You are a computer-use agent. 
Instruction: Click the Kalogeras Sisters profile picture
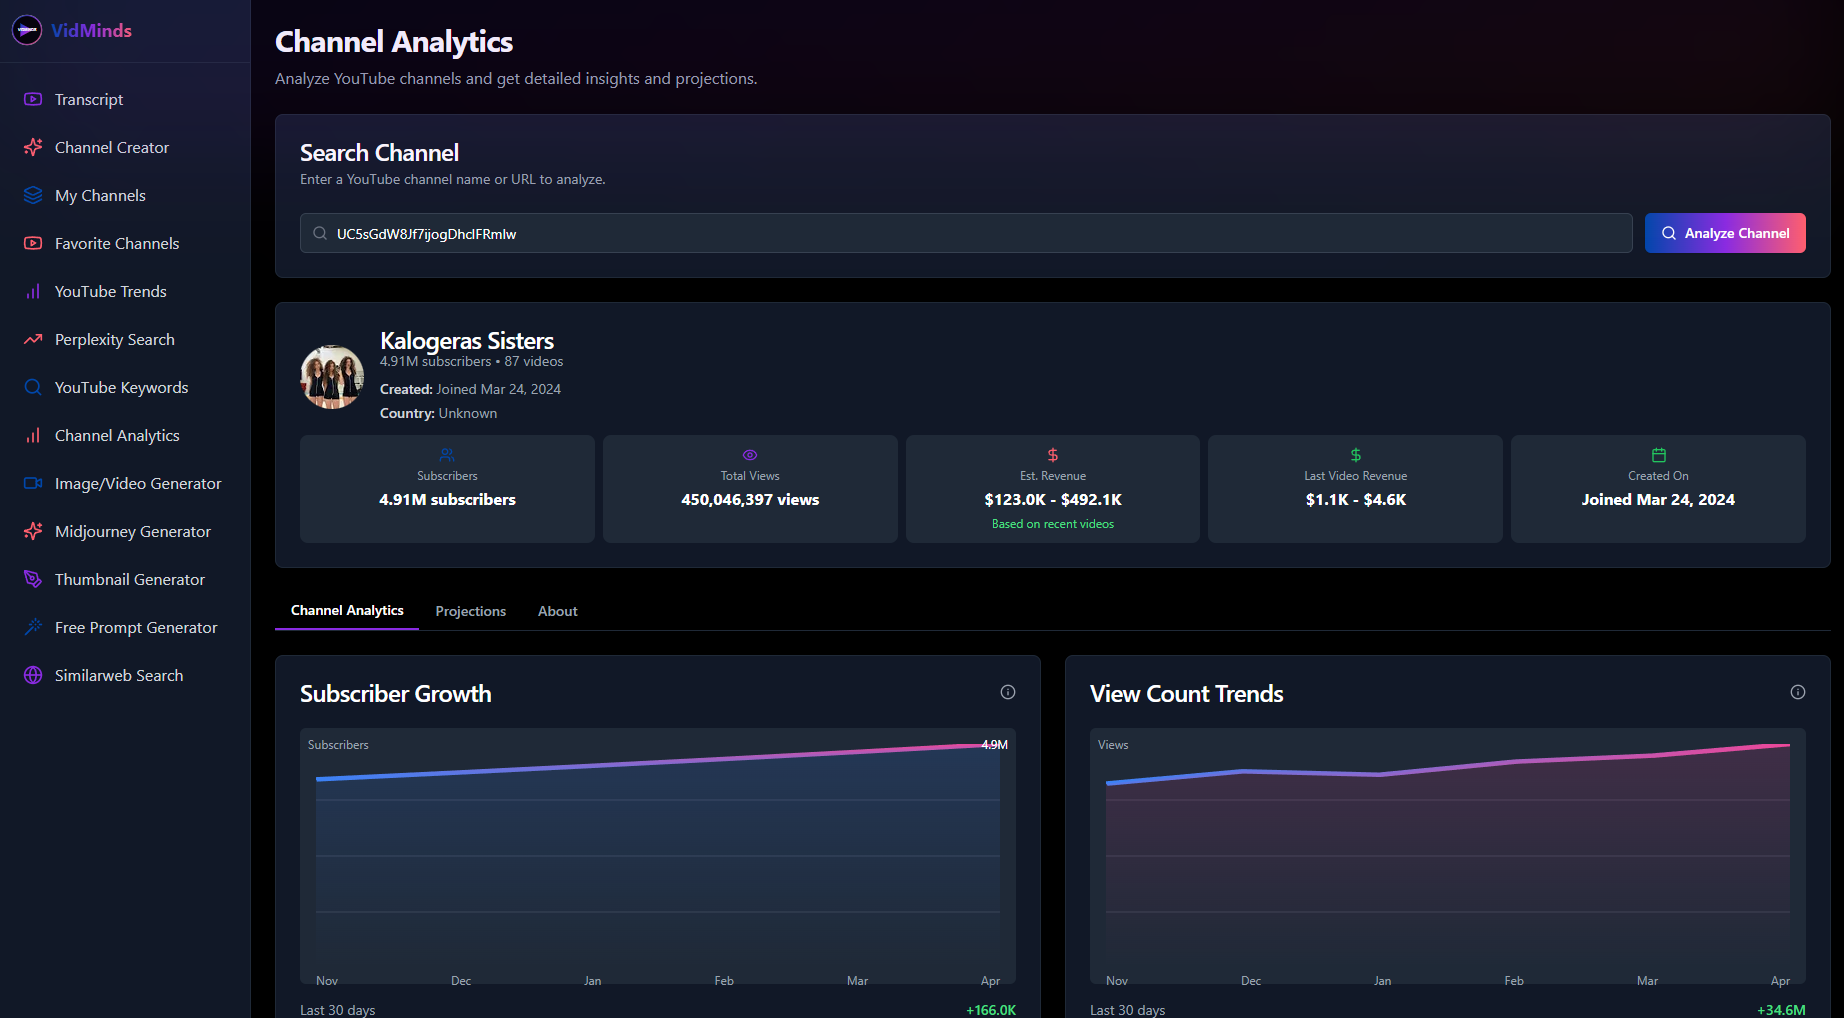pyautogui.click(x=332, y=377)
